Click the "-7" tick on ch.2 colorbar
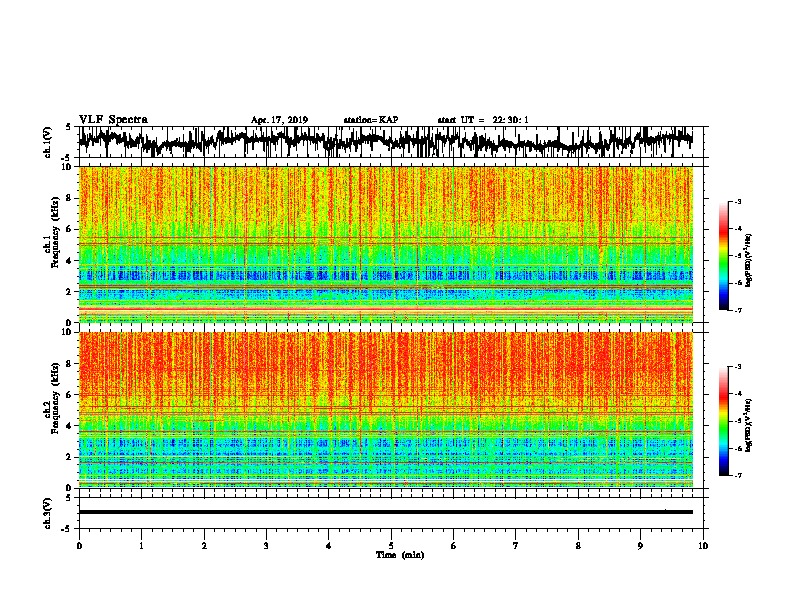 [738, 475]
